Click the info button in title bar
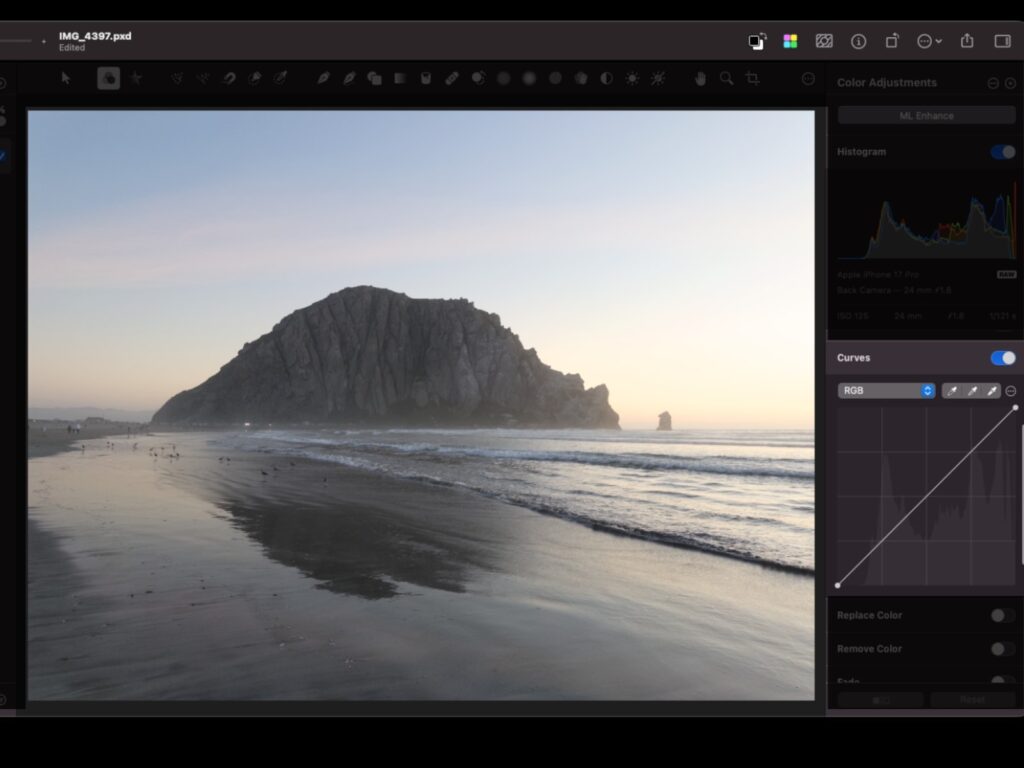Image resolution: width=1024 pixels, height=768 pixels. pos(858,41)
